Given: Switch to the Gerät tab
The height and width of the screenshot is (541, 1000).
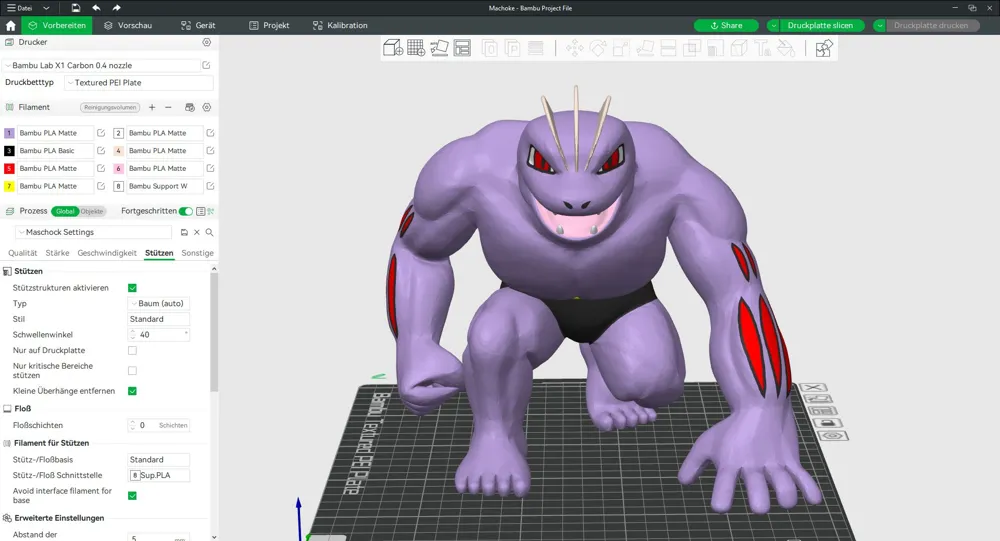Looking at the screenshot, I should tap(198, 26).
